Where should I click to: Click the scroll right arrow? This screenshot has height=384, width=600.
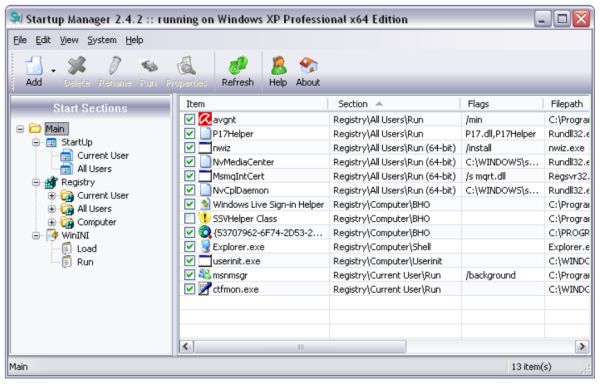pos(582,347)
